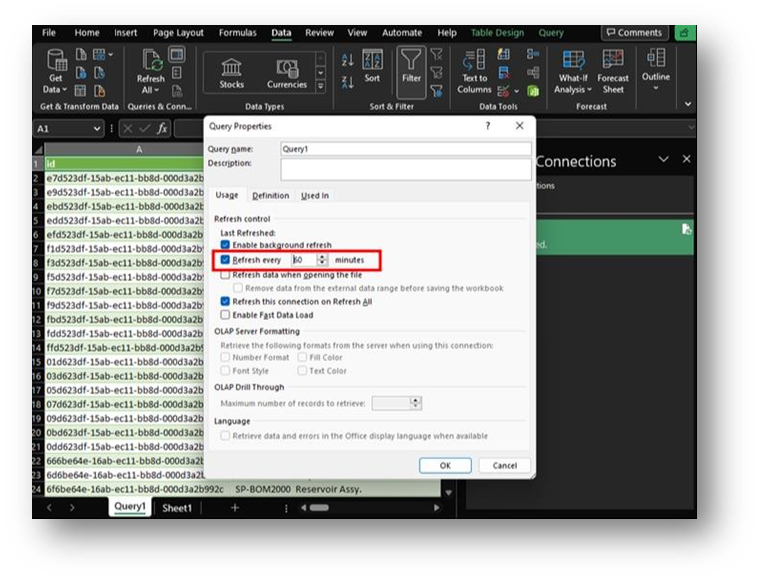Open the custom Sort dialog

[x=372, y=66]
